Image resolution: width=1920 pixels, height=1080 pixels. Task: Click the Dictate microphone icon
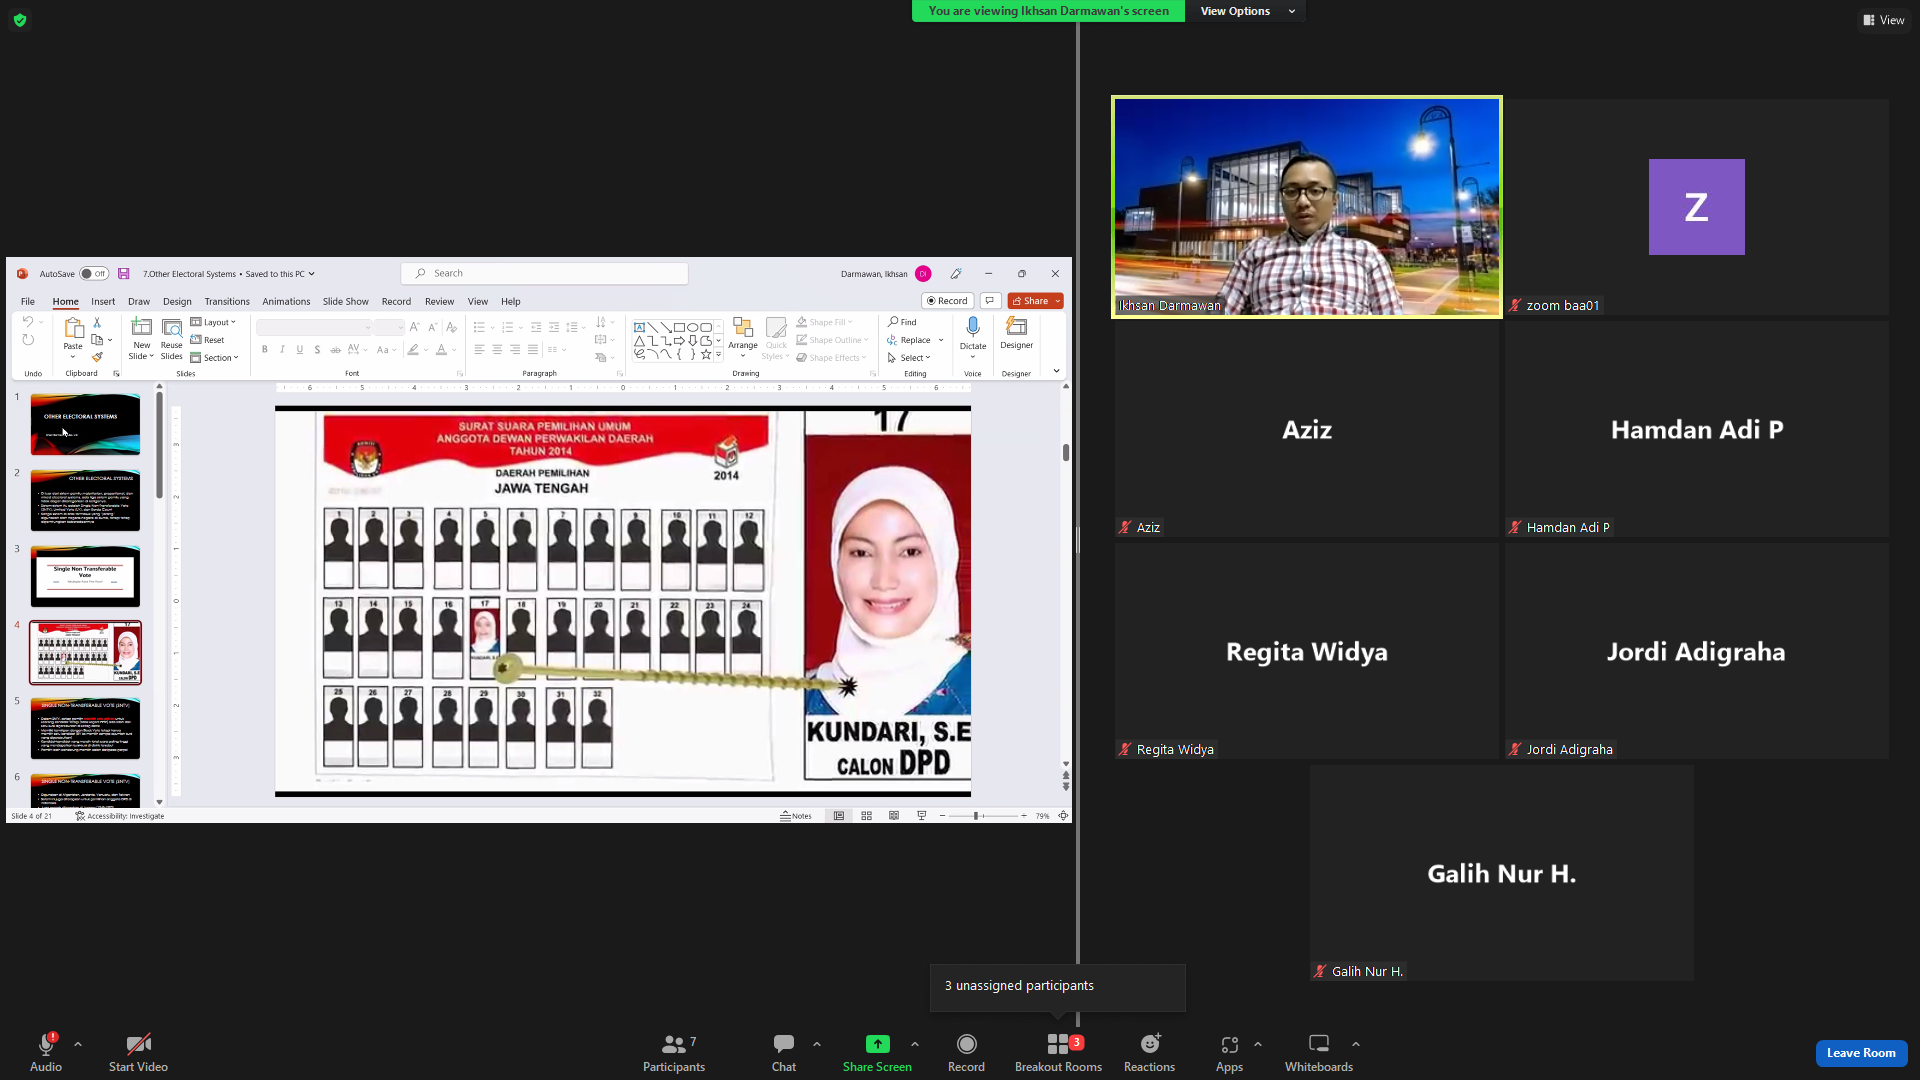(x=973, y=328)
